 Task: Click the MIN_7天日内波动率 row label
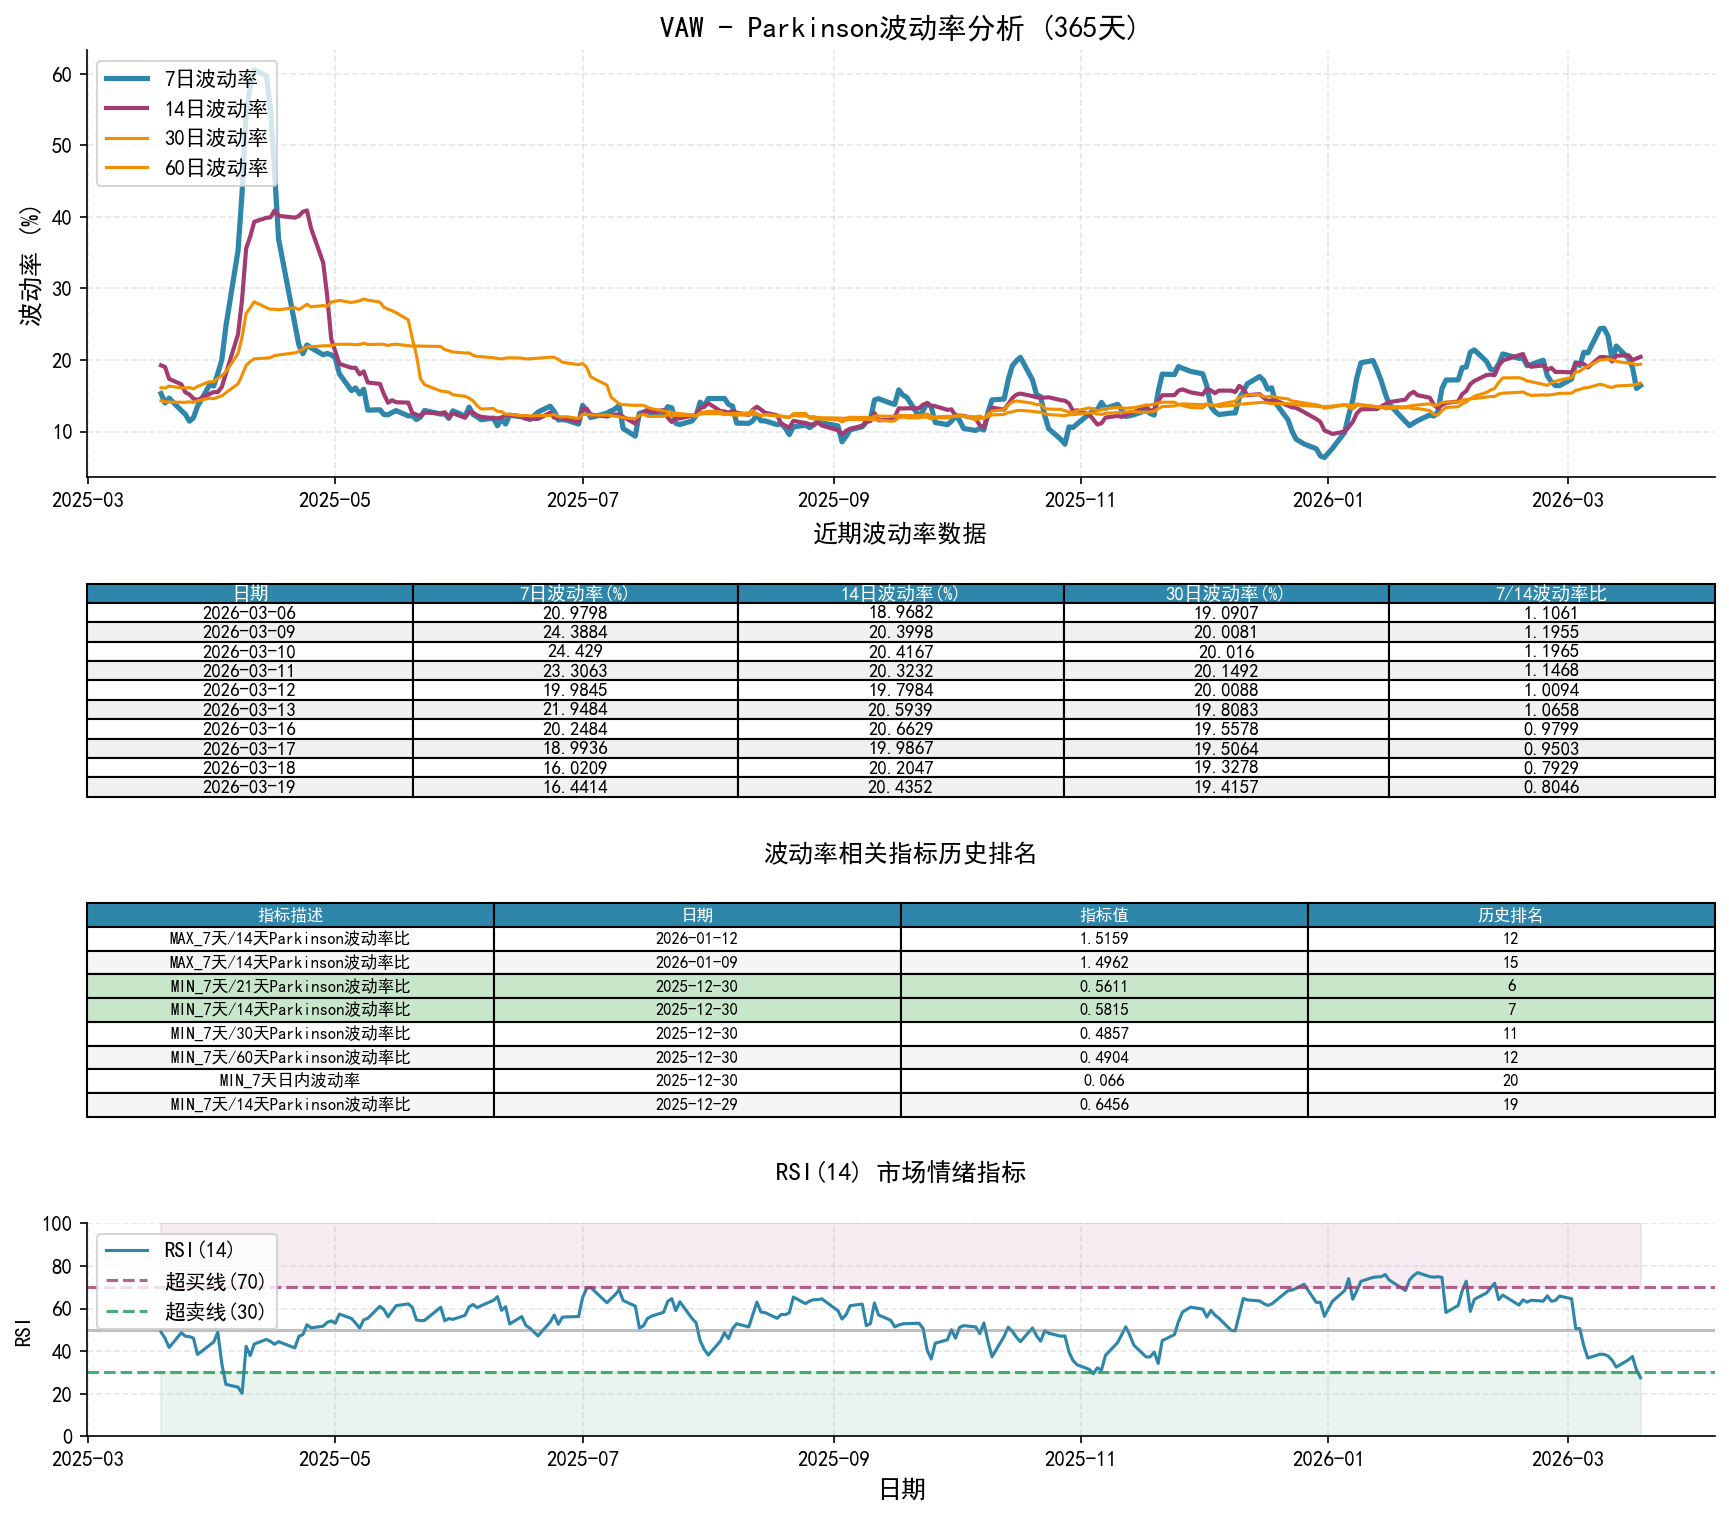(290, 1081)
